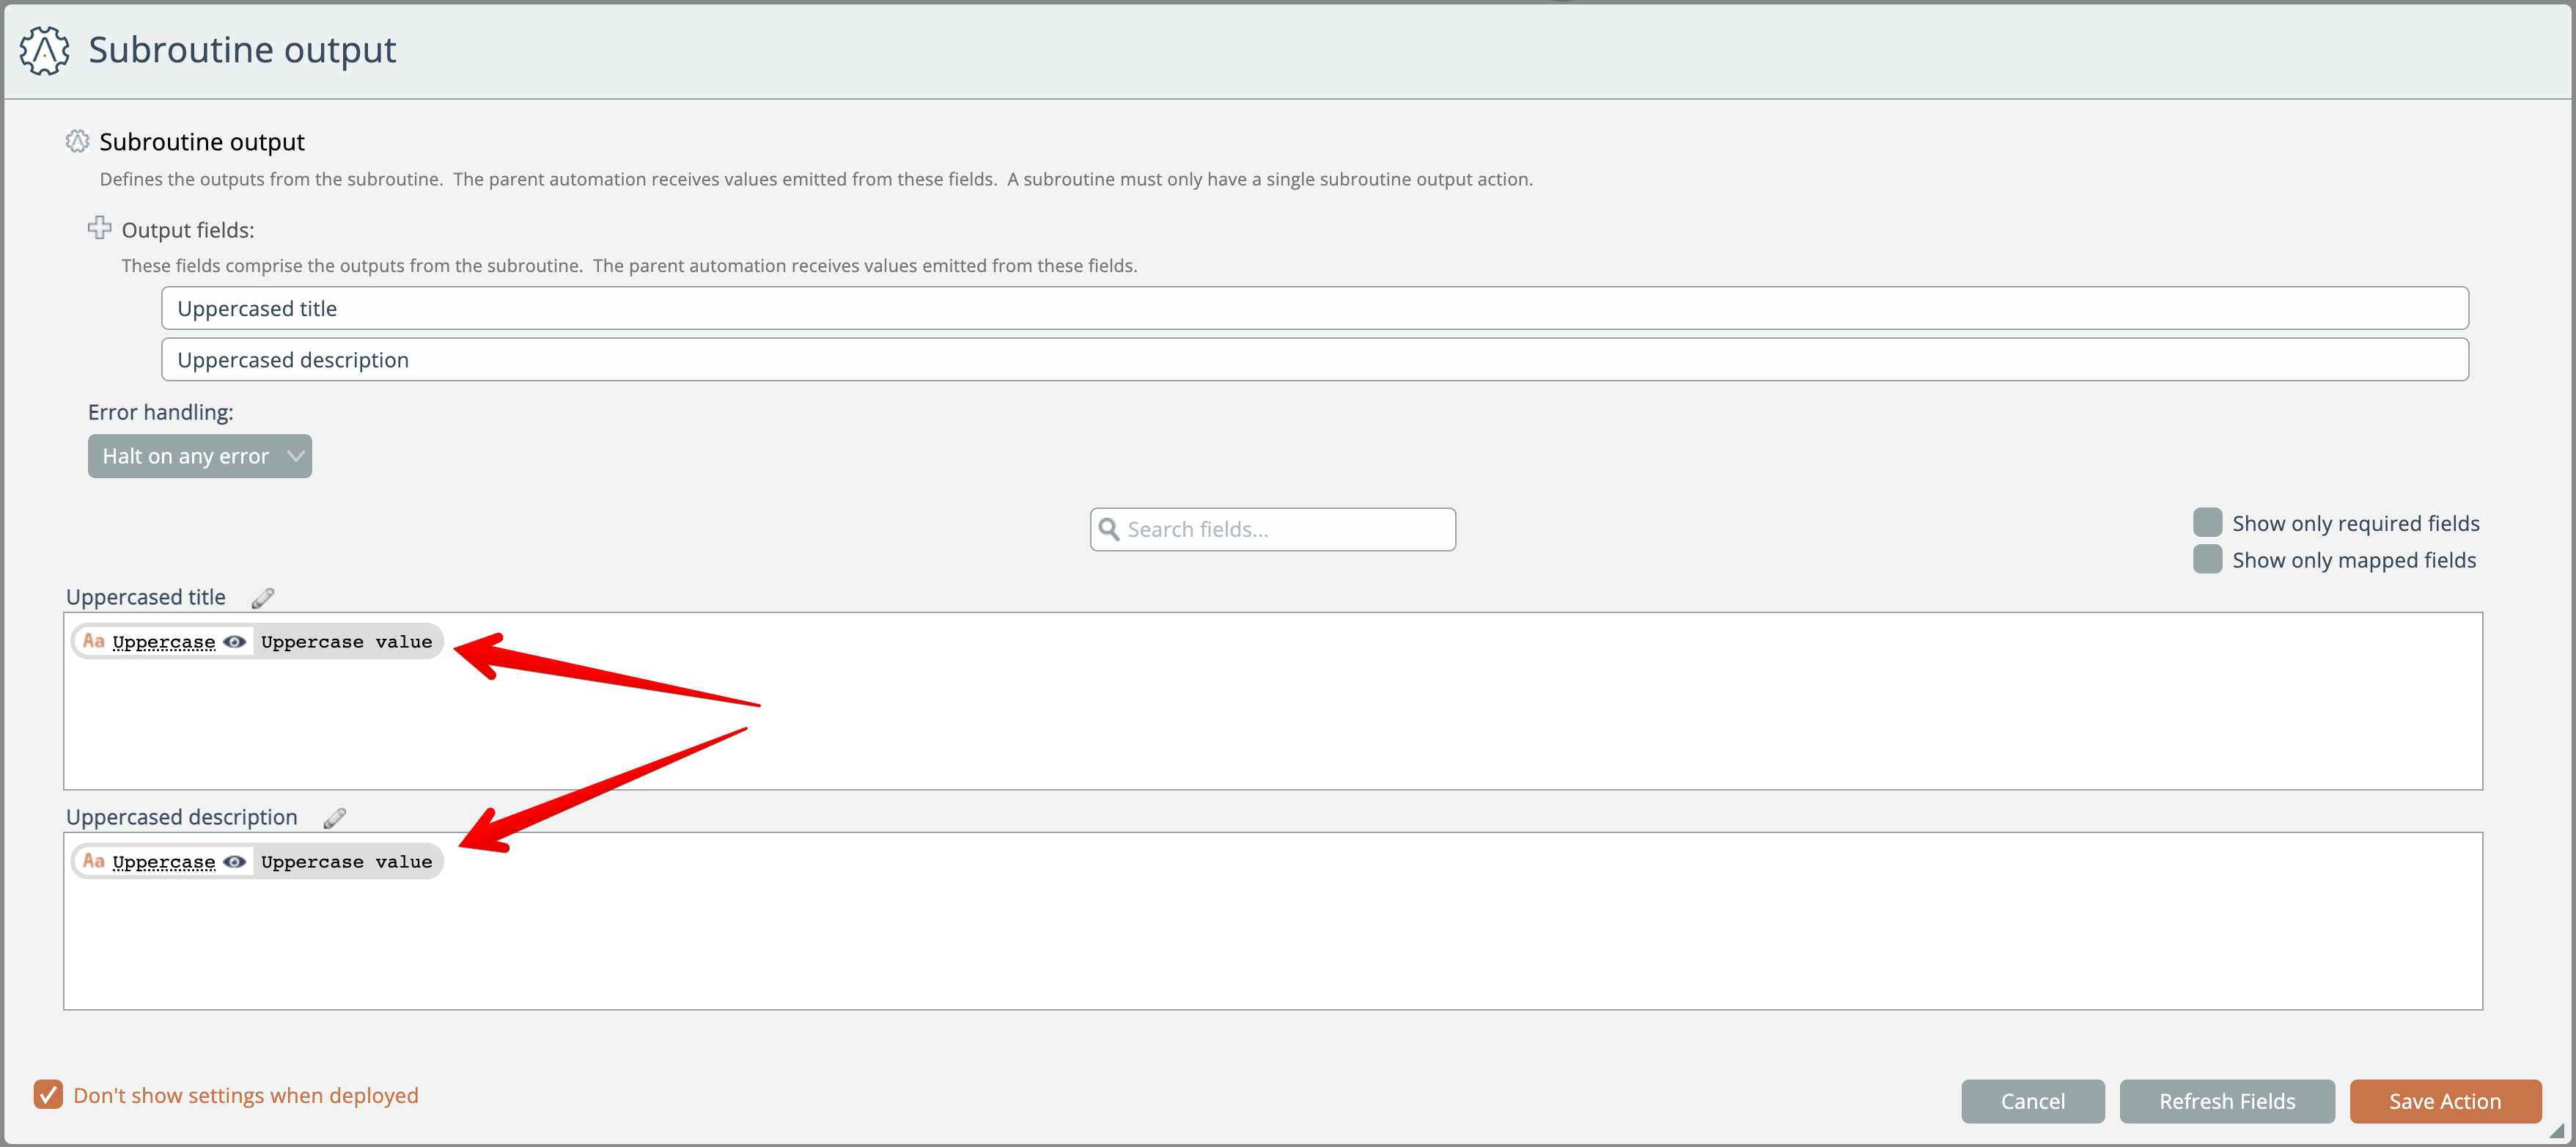Preview Uppercase token eye in description field
Screen dimensions: 2576x1147
pos(235,862)
